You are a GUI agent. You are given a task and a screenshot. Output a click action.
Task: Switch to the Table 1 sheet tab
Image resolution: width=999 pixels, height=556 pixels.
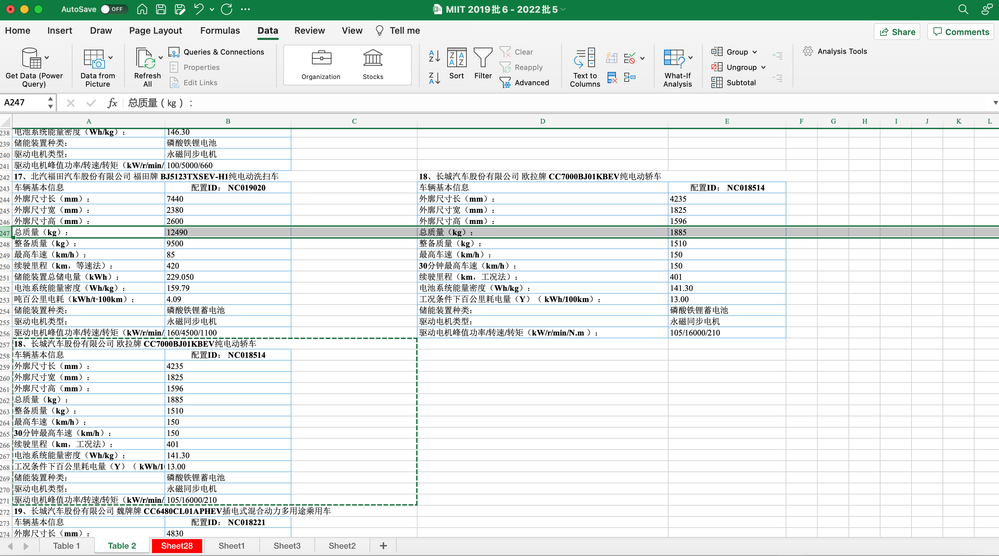[x=66, y=546]
